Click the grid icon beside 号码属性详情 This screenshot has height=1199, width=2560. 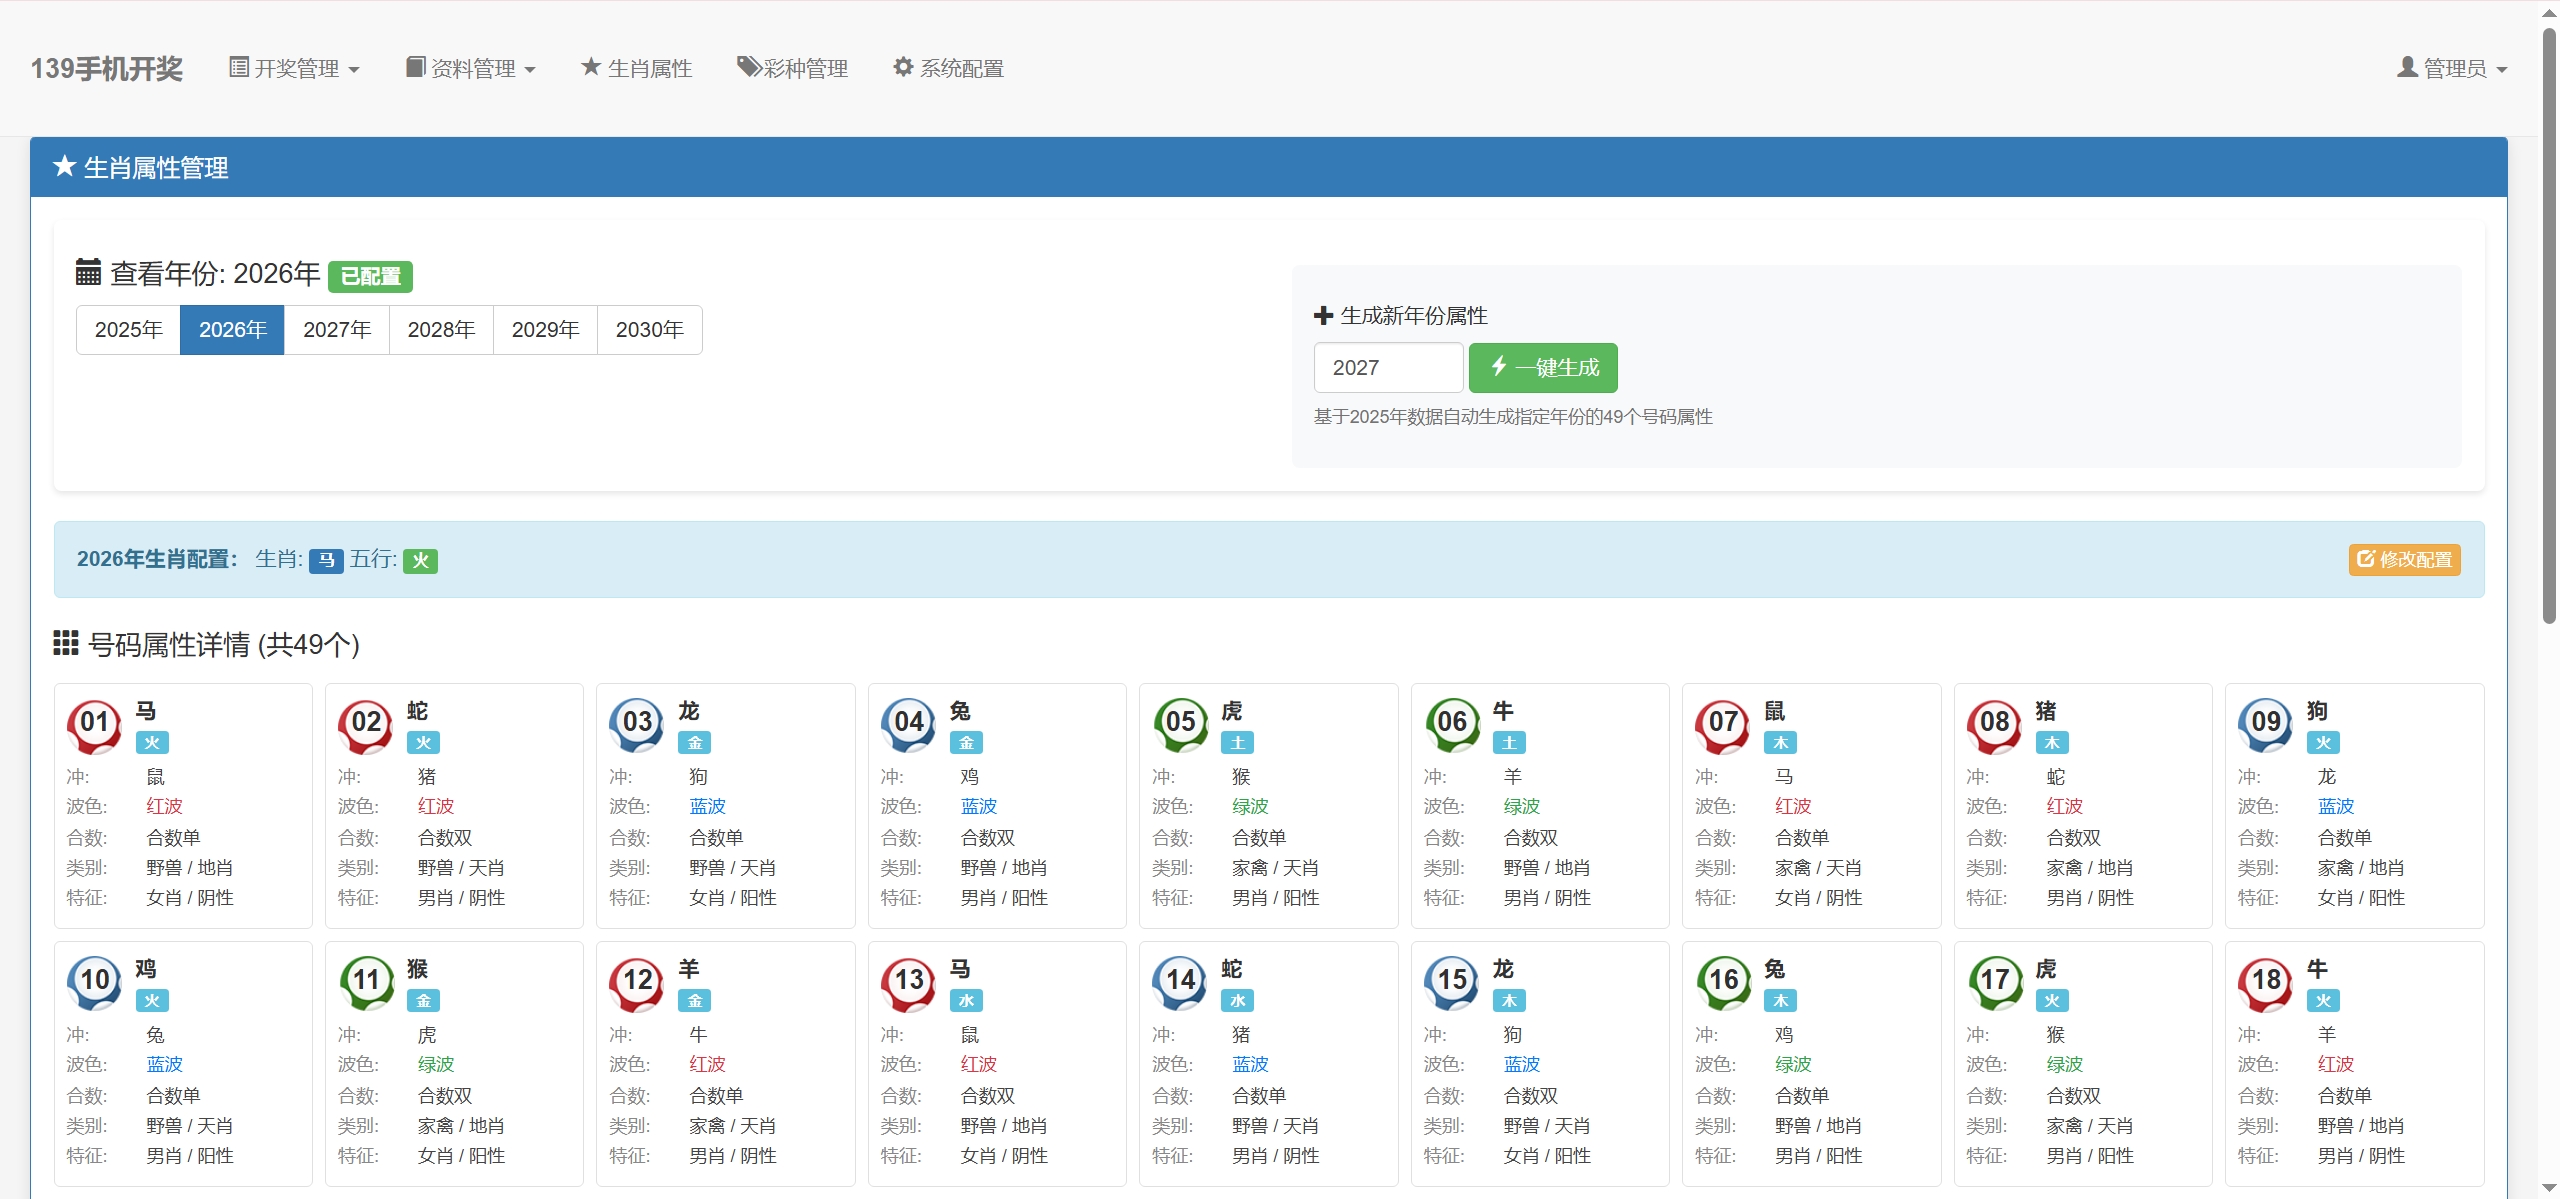pos(66,643)
